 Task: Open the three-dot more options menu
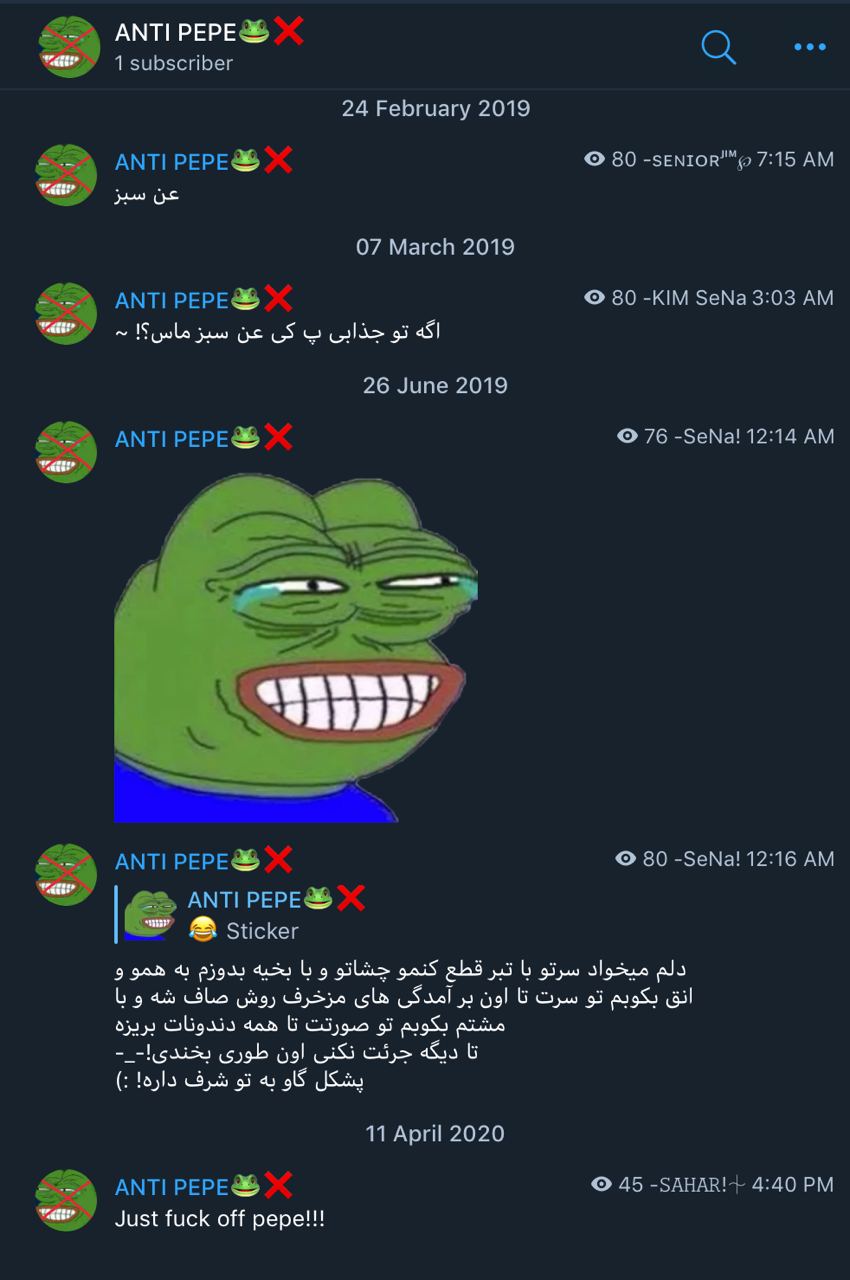tap(809, 47)
